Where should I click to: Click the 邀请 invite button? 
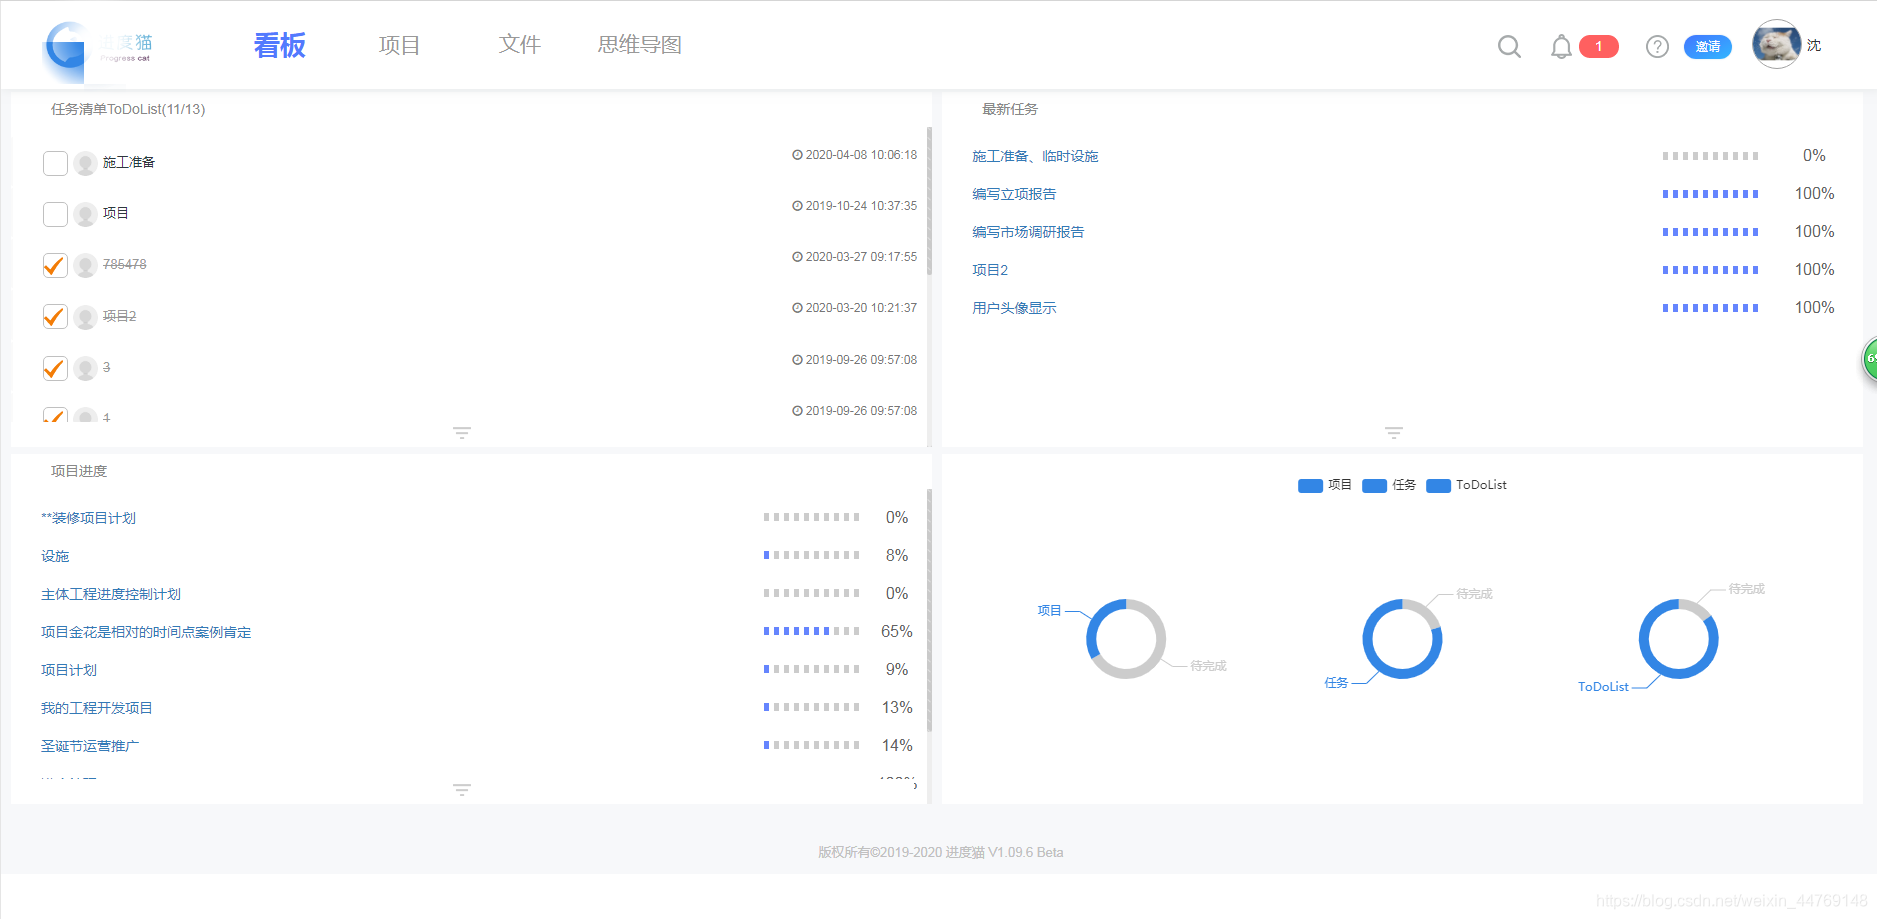click(1708, 47)
